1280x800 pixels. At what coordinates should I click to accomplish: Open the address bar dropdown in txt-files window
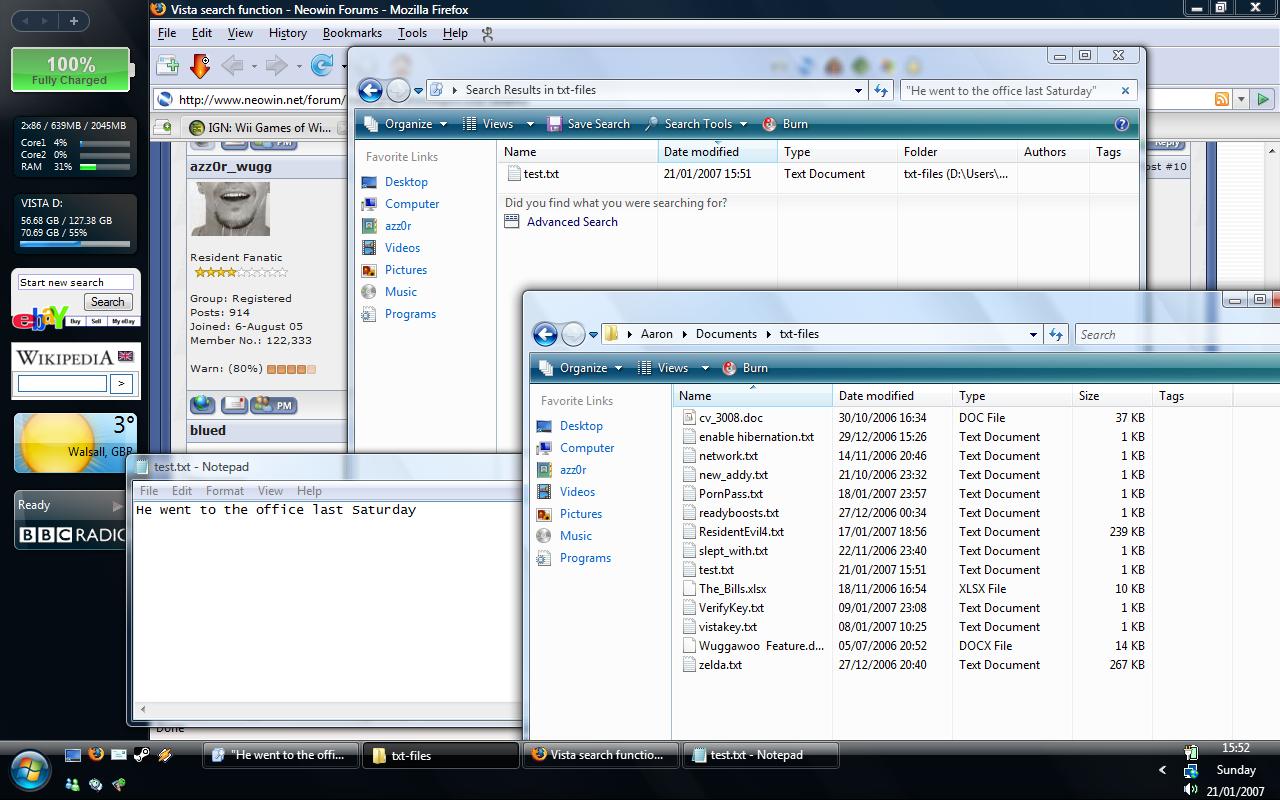click(1035, 334)
